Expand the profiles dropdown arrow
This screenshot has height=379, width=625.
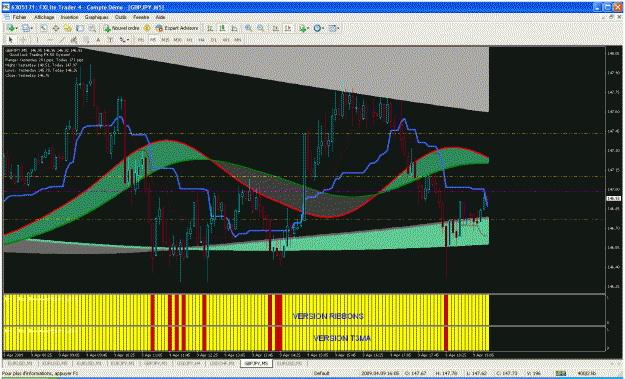point(31,28)
